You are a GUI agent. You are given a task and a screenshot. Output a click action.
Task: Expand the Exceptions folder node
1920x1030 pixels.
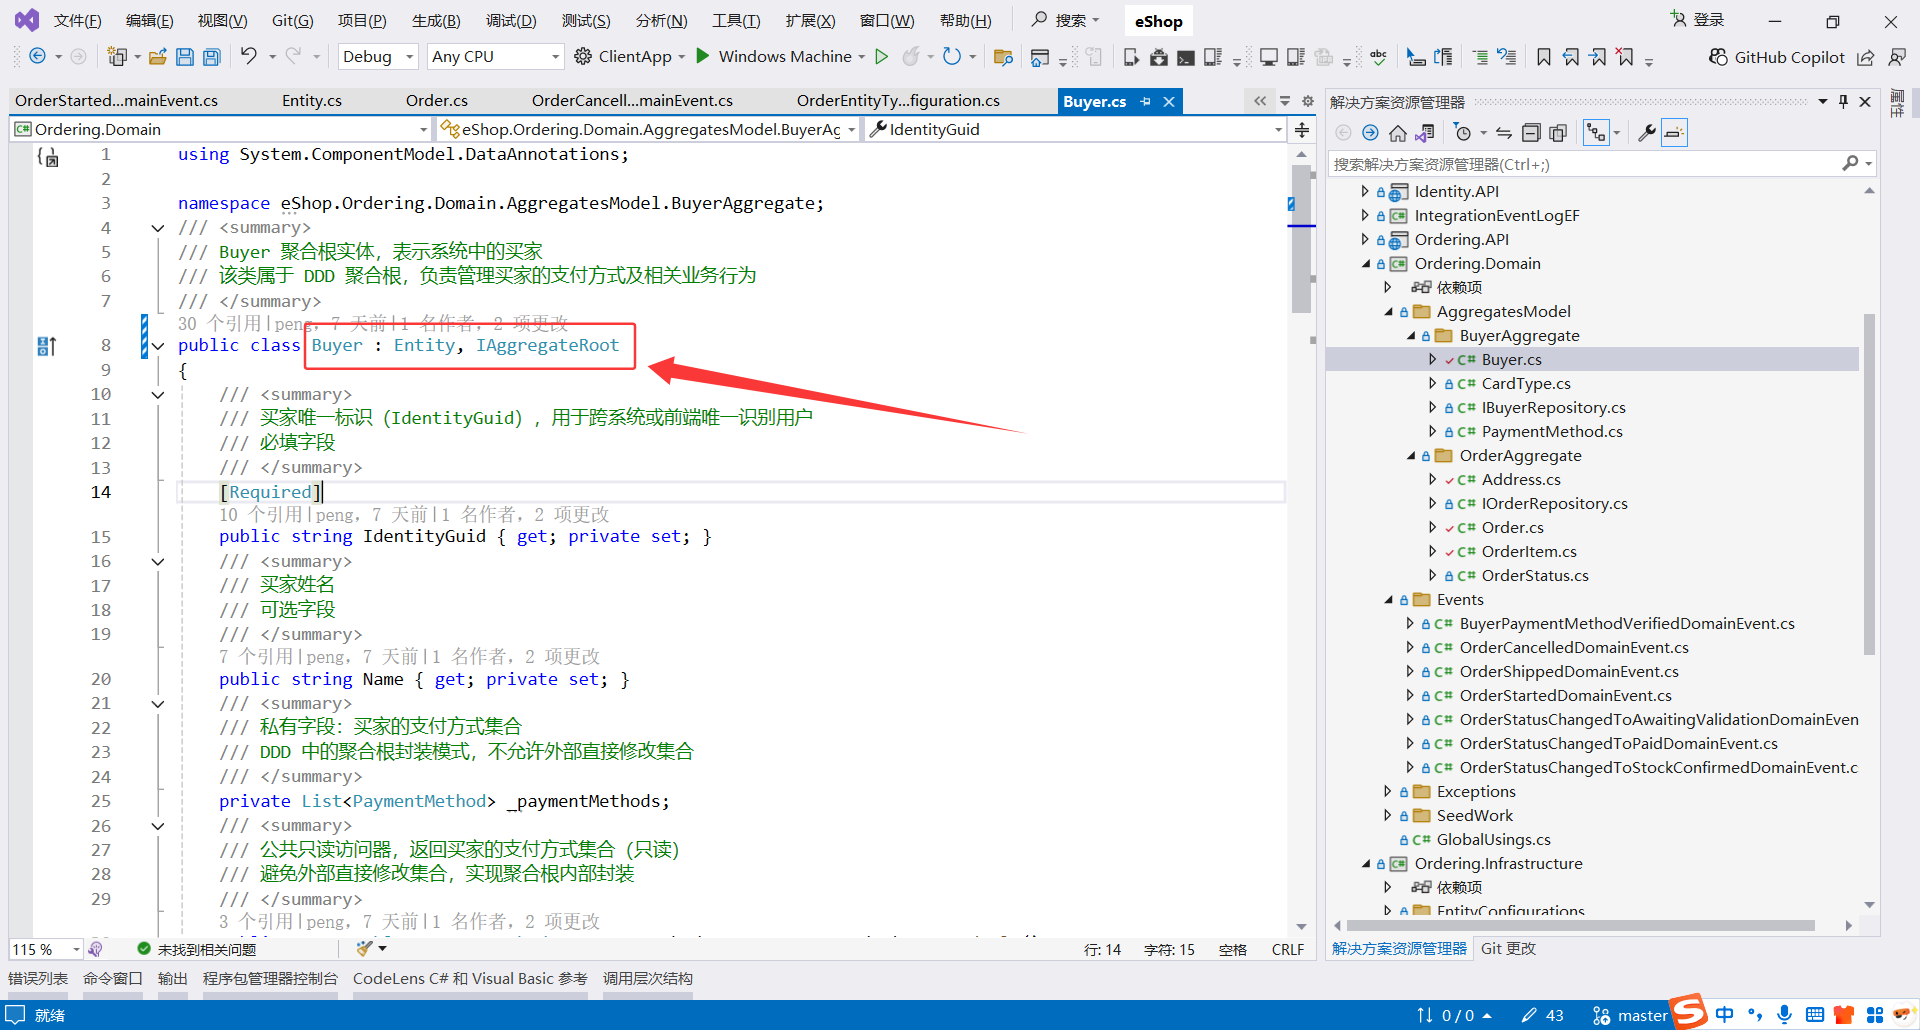[1388, 791]
